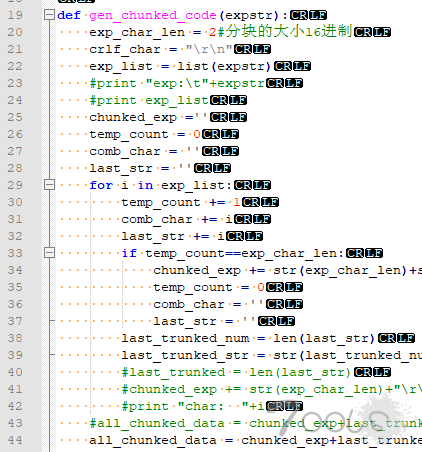Image resolution: width=422 pixels, height=452 pixels.
Task: Click line number 44 in the gutter
Action: [15, 440]
